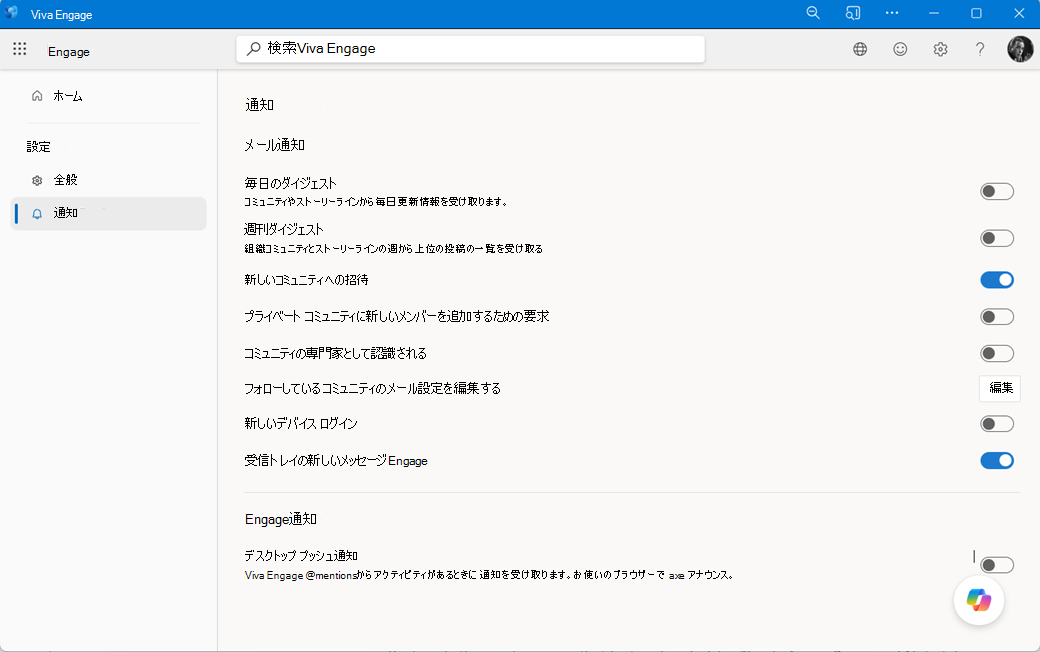Click the 編集 button for community mail settings

click(1000, 389)
